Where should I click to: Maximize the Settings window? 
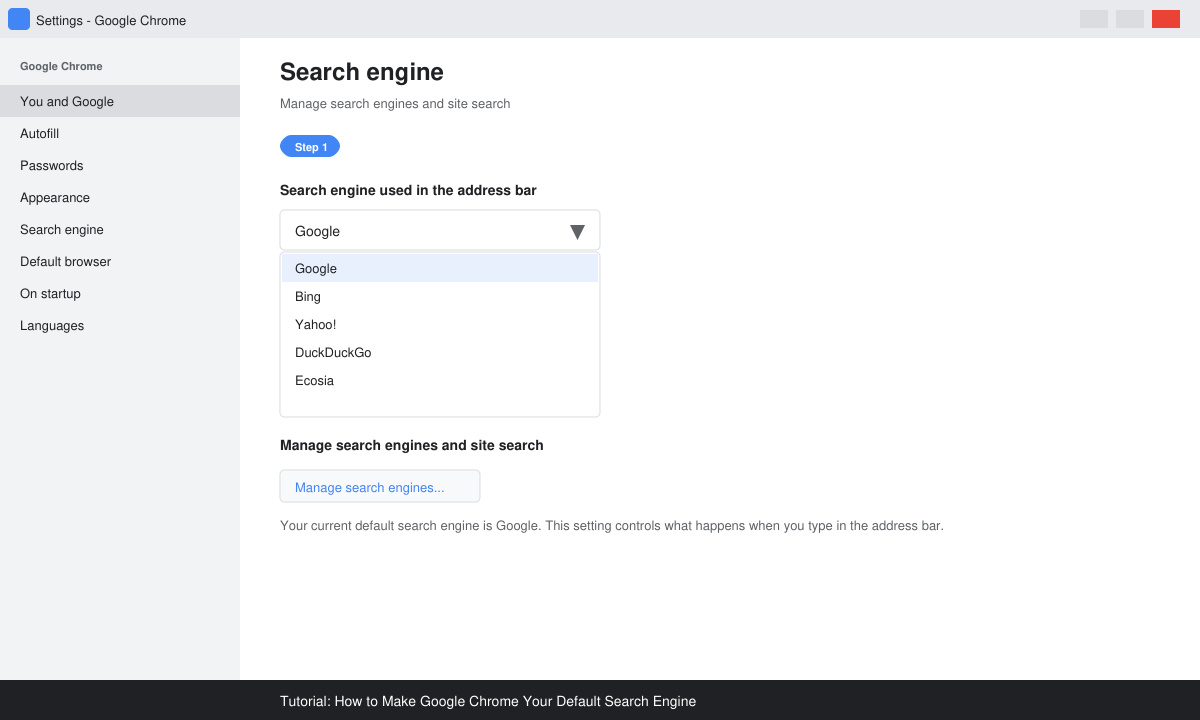click(x=1130, y=19)
